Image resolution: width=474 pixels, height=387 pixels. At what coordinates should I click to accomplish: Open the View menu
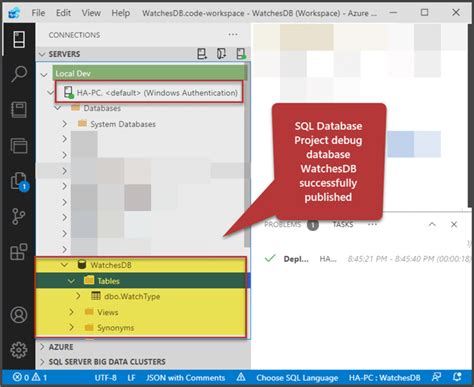point(91,13)
